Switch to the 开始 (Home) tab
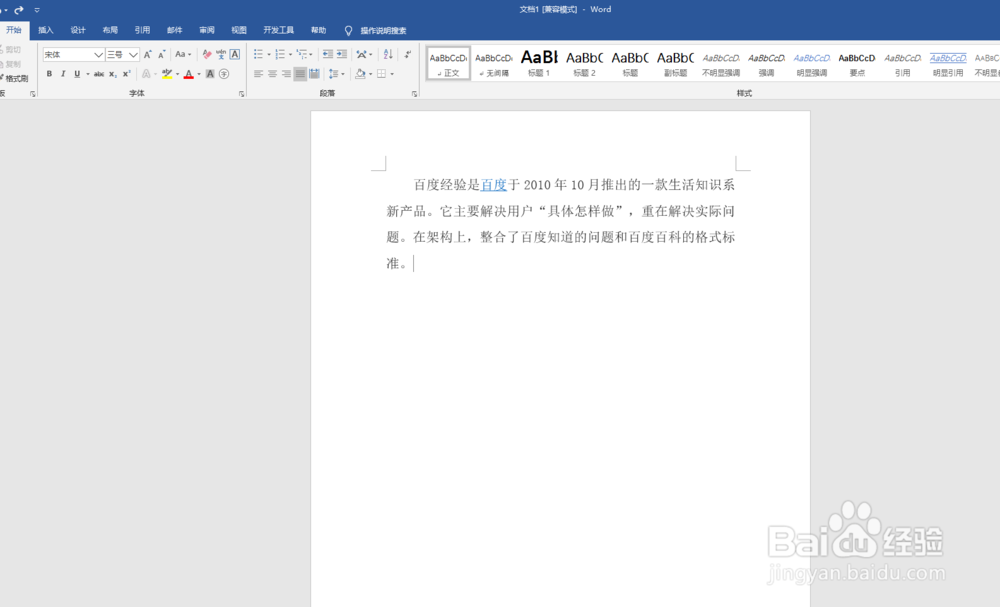The width and height of the screenshot is (1000, 607). 14,30
